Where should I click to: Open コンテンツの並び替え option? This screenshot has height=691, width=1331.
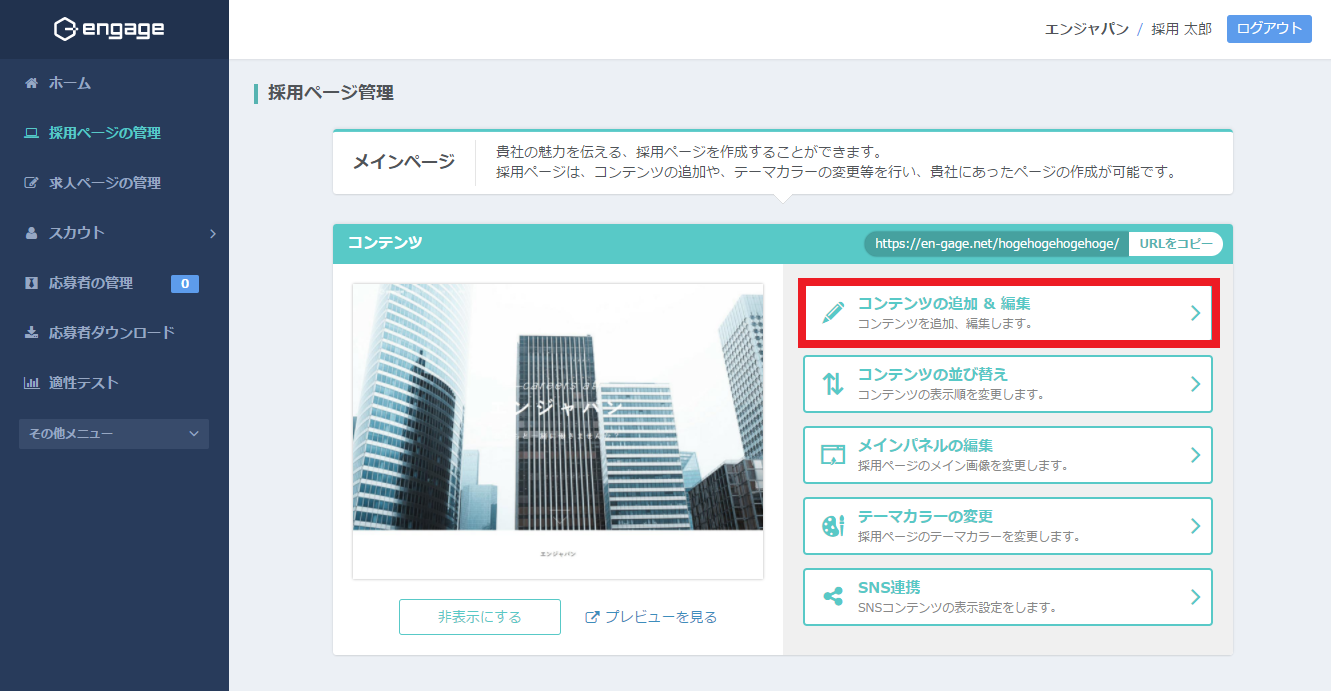pos(1008,384)
